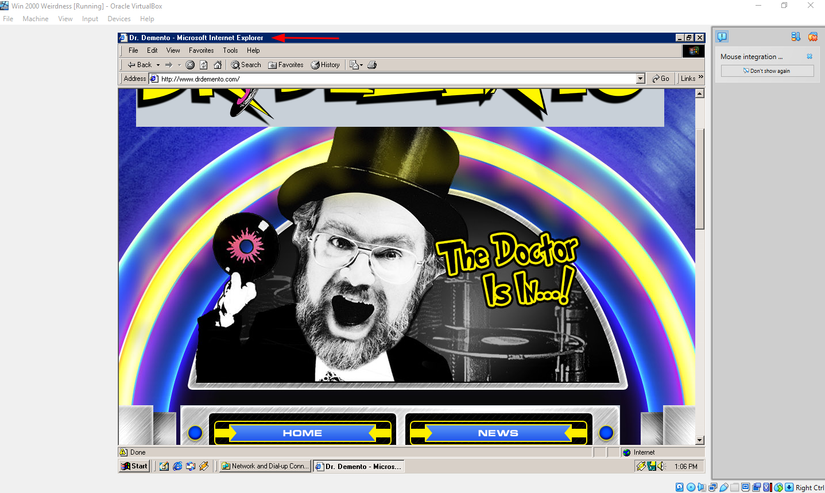Click the 1:06 PM clock
Image resolution: width=825 pixels, height=493 pixels.
pos(686,467)
